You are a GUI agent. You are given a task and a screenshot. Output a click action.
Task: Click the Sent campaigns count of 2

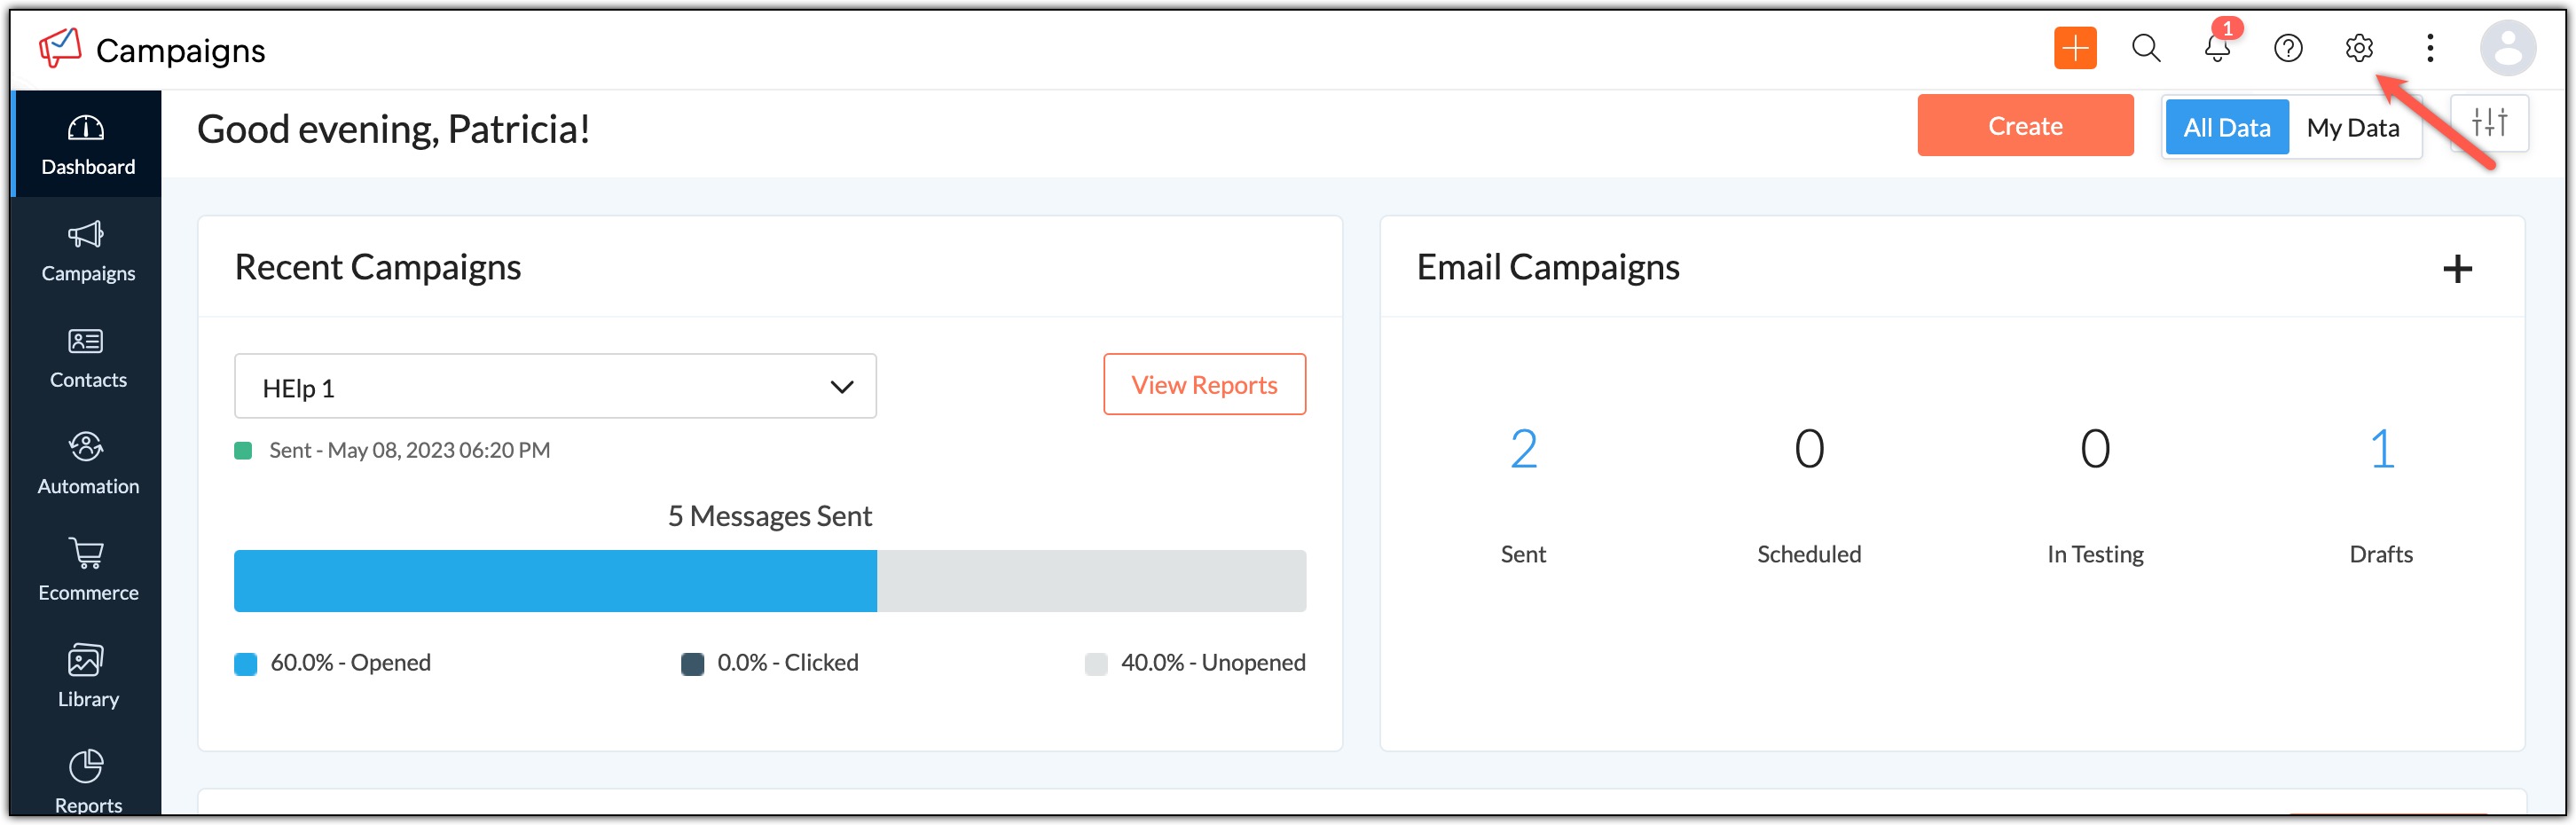(x=1522, y=449)
